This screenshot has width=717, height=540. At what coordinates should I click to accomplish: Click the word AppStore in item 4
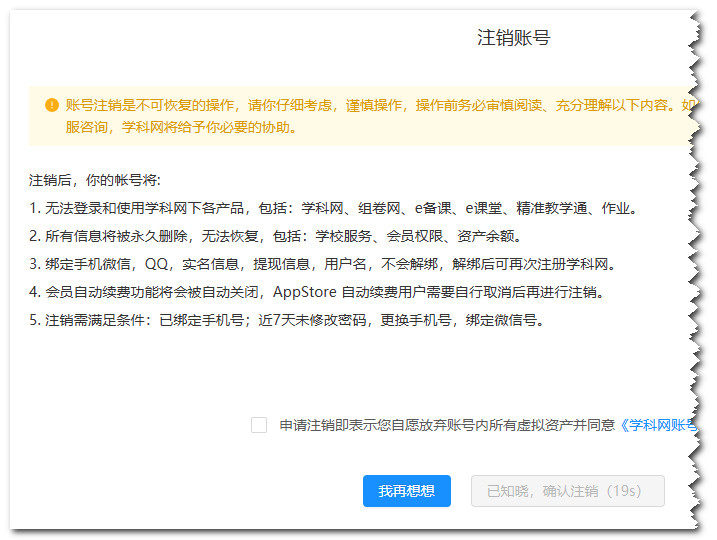coord(305,292)
